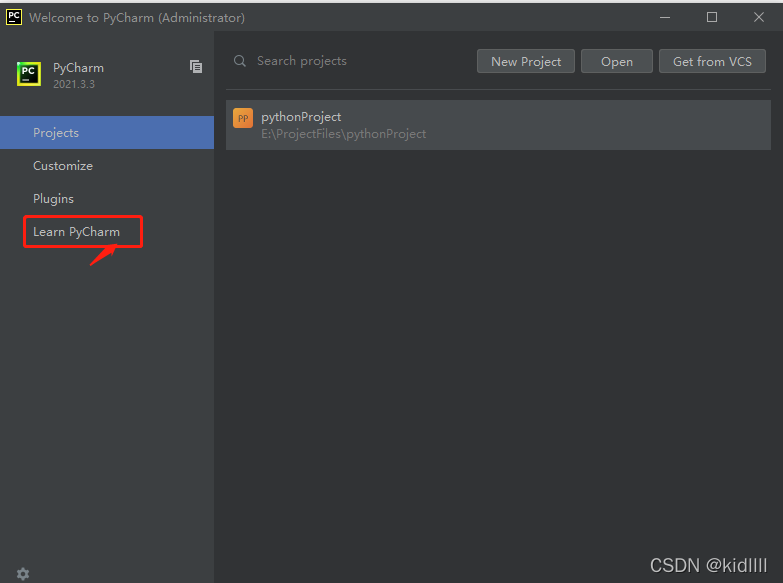Focus the Search projects field

350,61
